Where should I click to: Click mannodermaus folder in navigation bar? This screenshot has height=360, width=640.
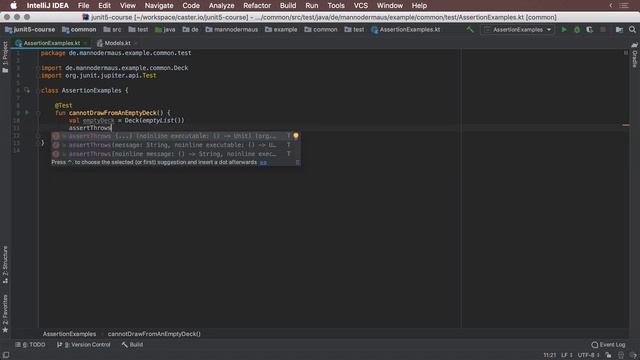(231, 29)
